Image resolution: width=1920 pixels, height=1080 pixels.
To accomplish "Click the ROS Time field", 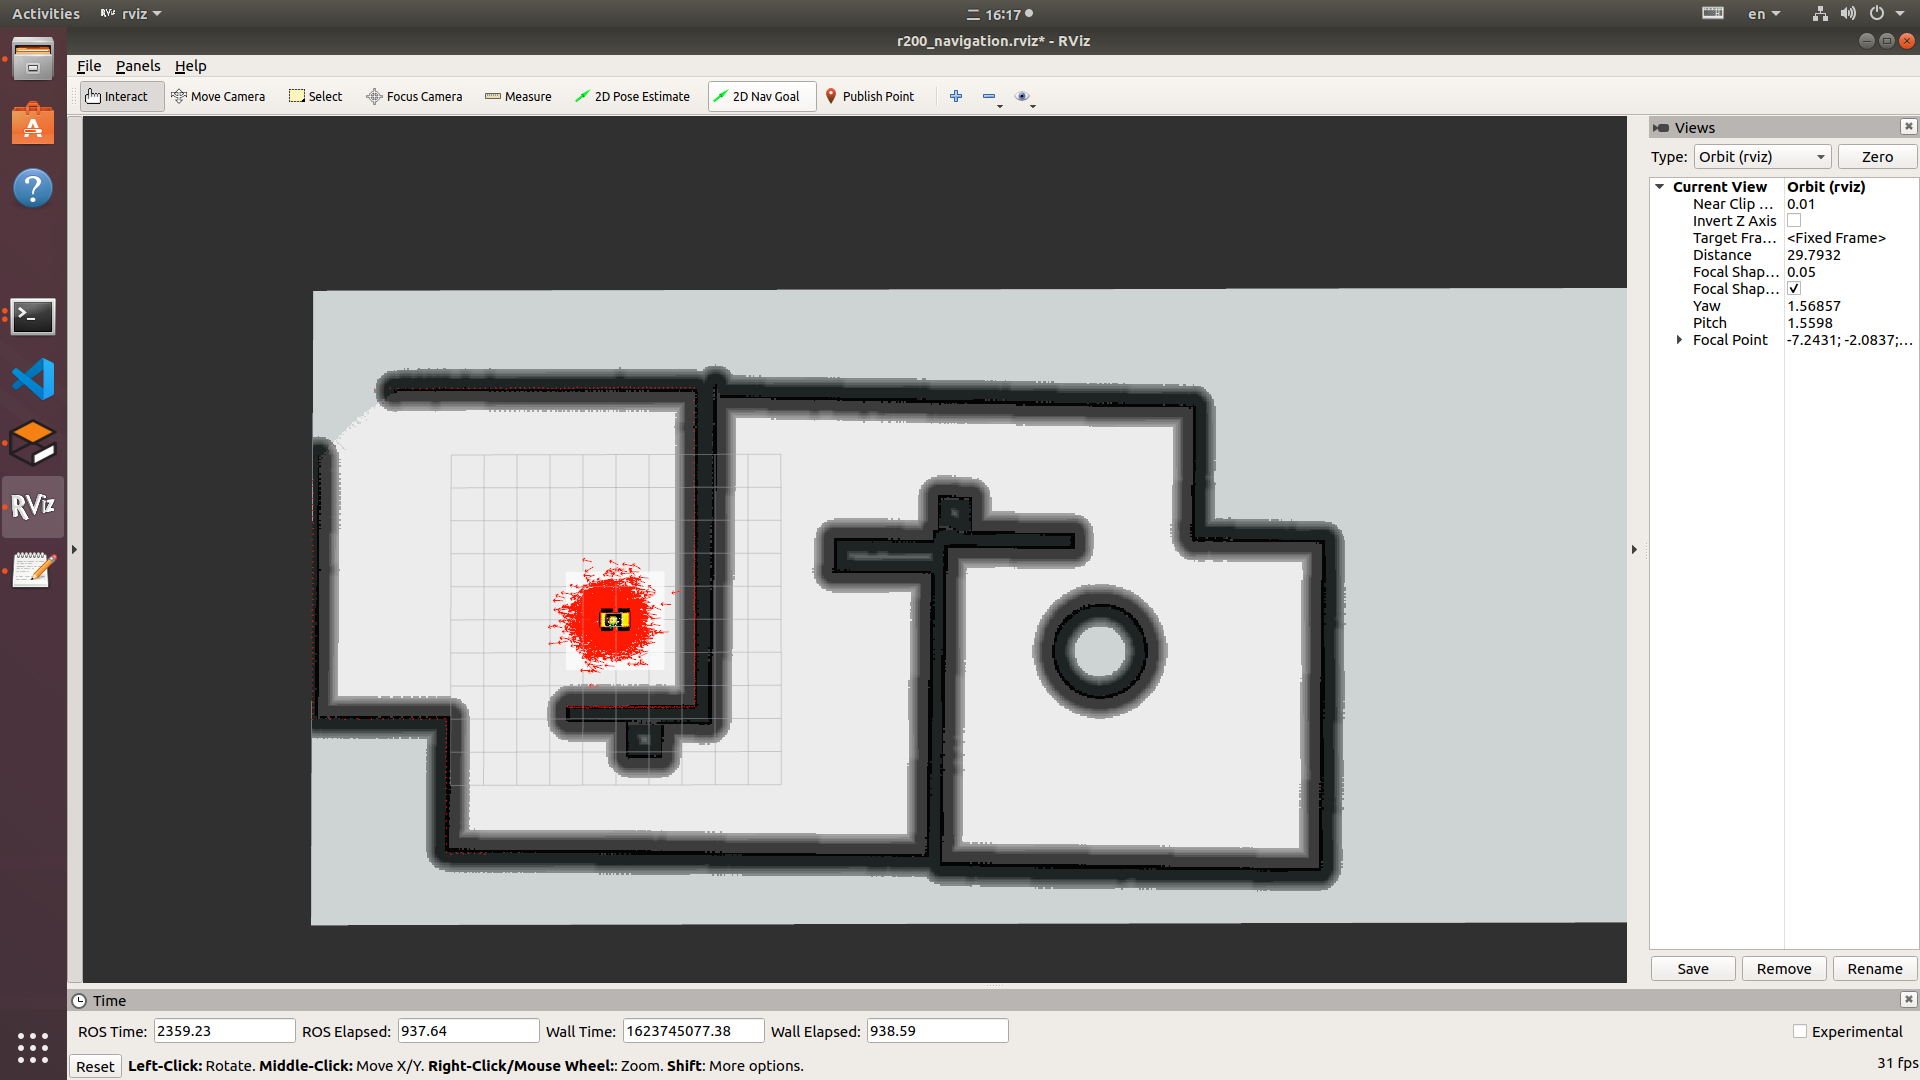I will tap(224, 1031).
